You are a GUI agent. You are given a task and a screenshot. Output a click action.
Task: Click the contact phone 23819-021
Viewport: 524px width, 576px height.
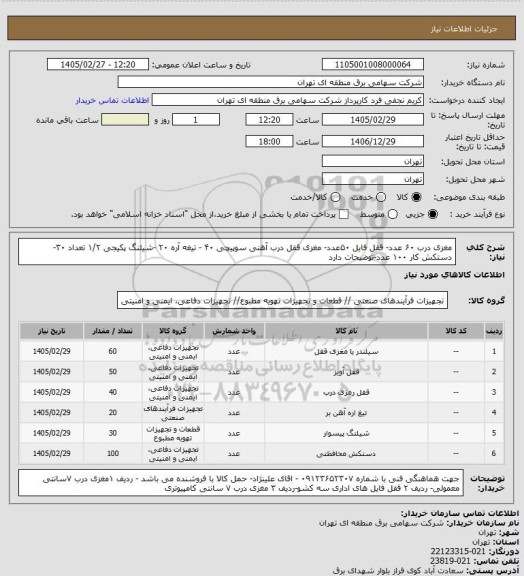click(451, 561)
